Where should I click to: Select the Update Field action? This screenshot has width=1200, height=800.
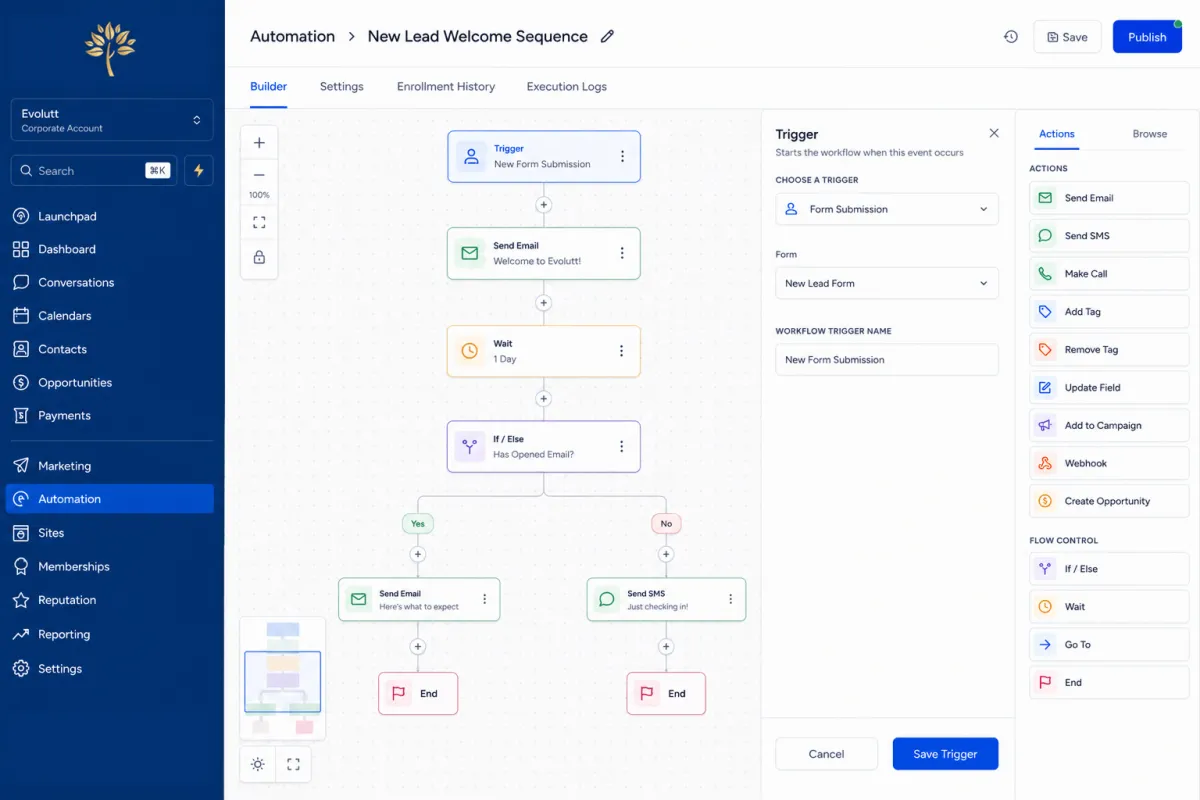click(x=1109, y=388)
